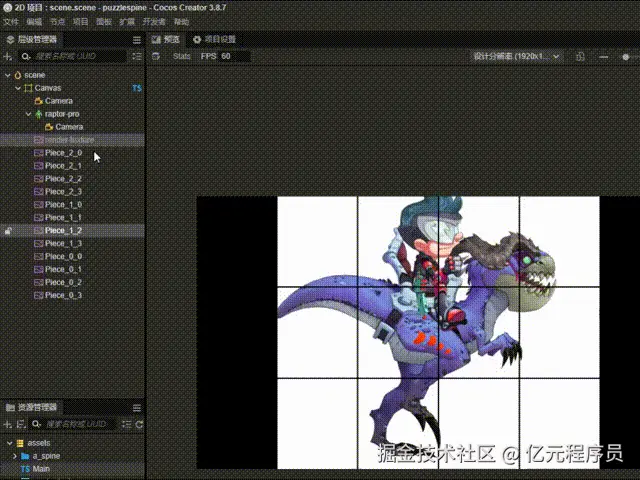The image size is (640, 480).
Task: Open the 编辑 menu
Action: 34,22
